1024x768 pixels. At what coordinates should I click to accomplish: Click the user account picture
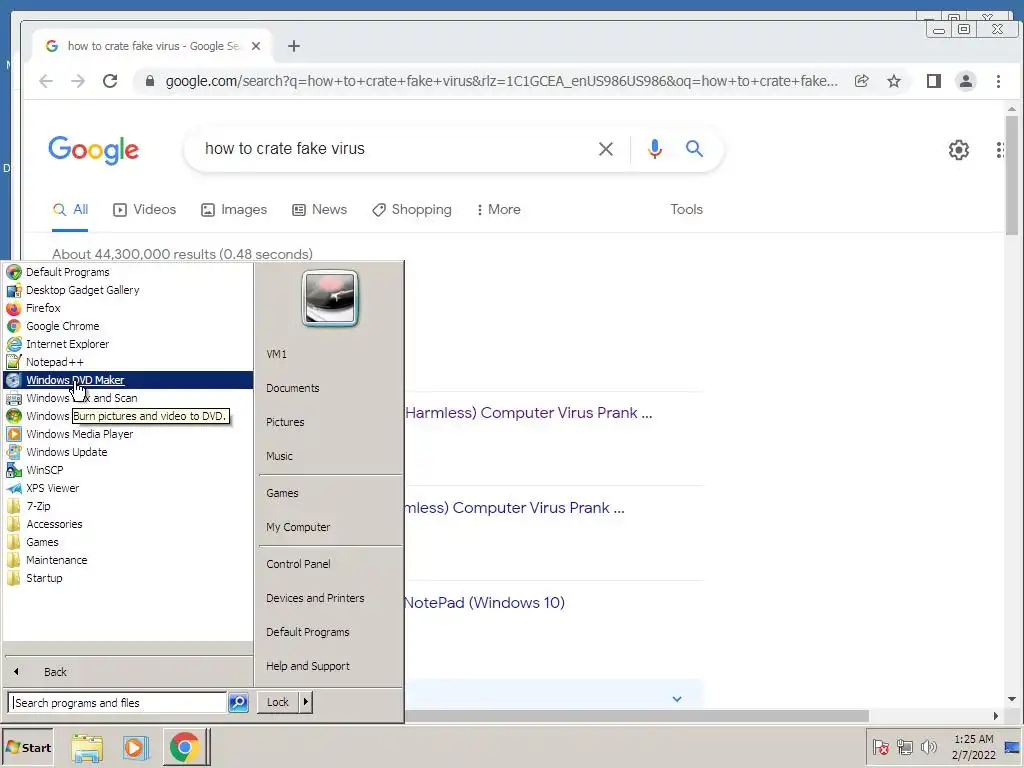coord(330,298)
